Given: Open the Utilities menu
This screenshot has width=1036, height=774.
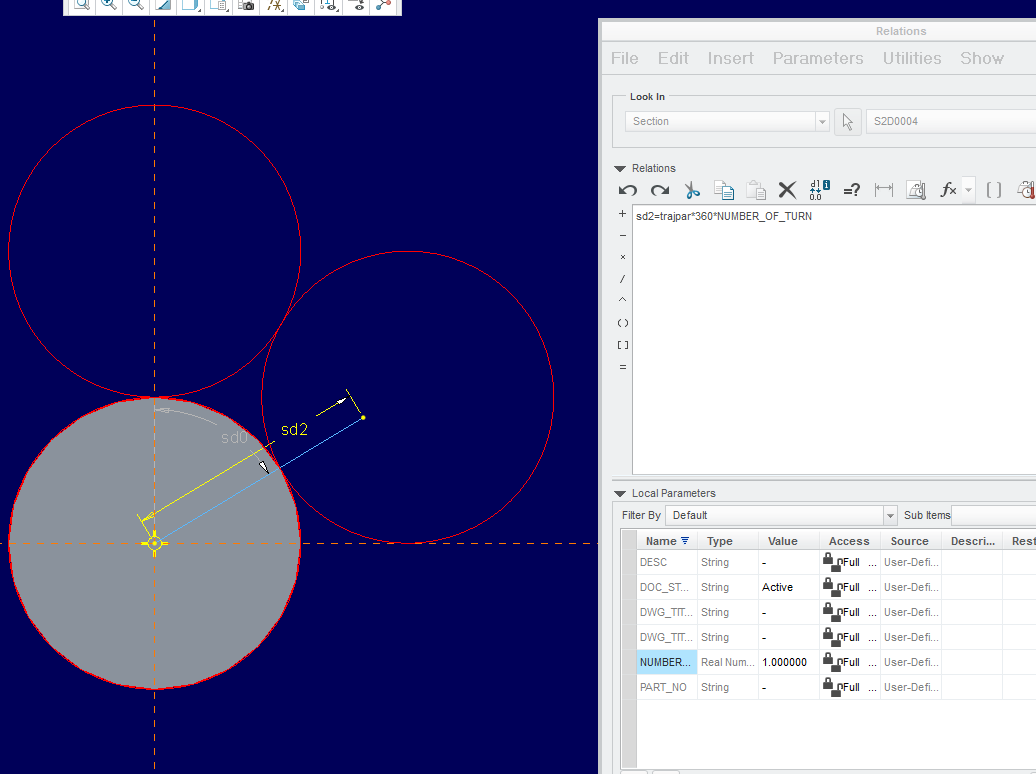Looking at the screenshot, I should [912, 58].
